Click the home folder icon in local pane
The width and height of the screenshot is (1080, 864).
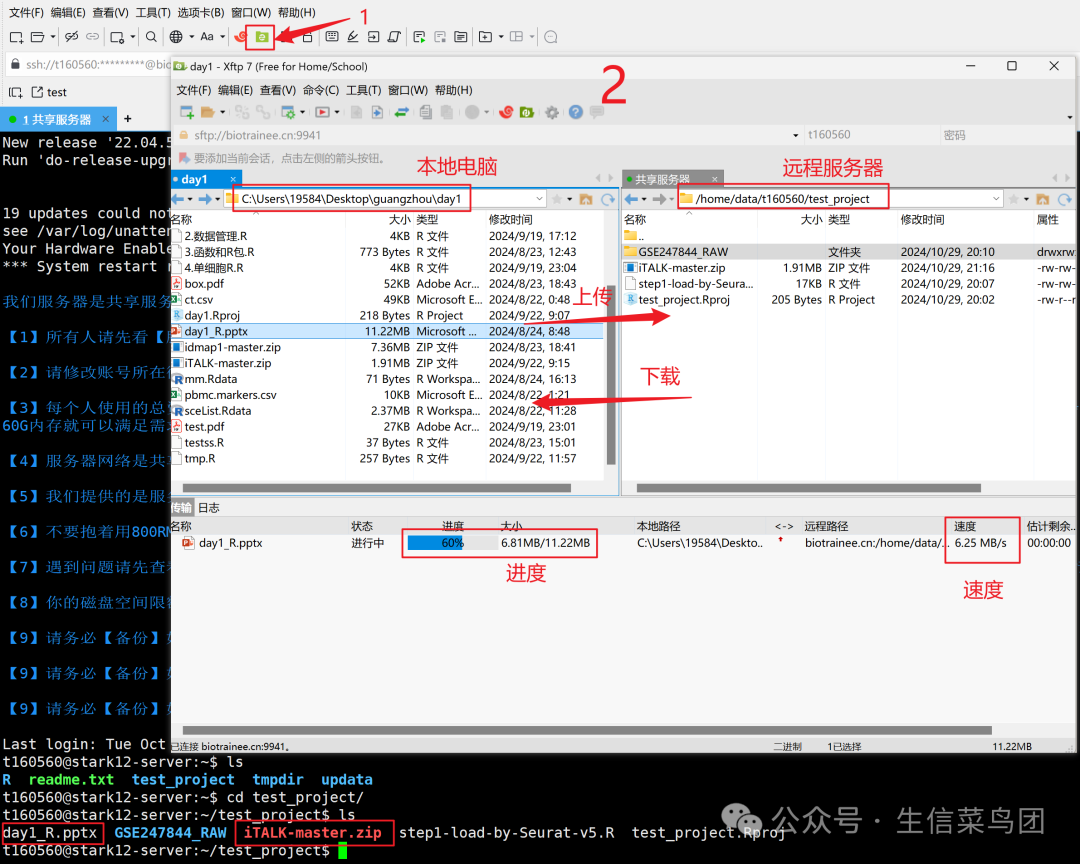pyautogui.click(x=585, y=199)
